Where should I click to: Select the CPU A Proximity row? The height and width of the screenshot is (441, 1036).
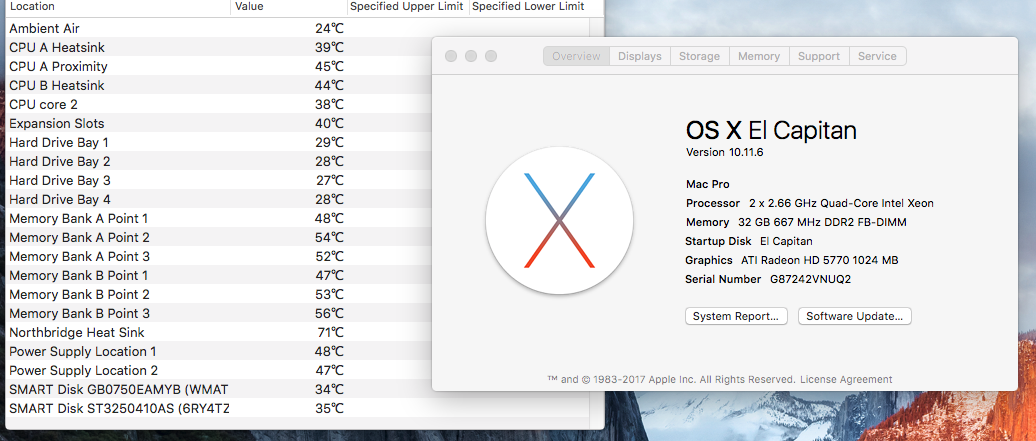coord(219,67)
